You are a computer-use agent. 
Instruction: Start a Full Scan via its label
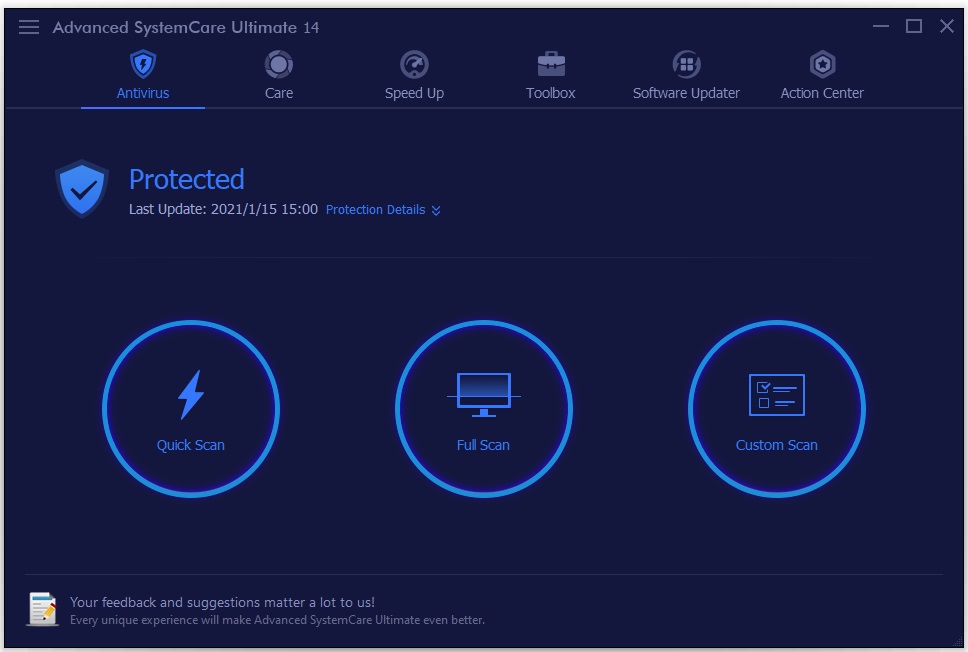click(x=483, y=445)
